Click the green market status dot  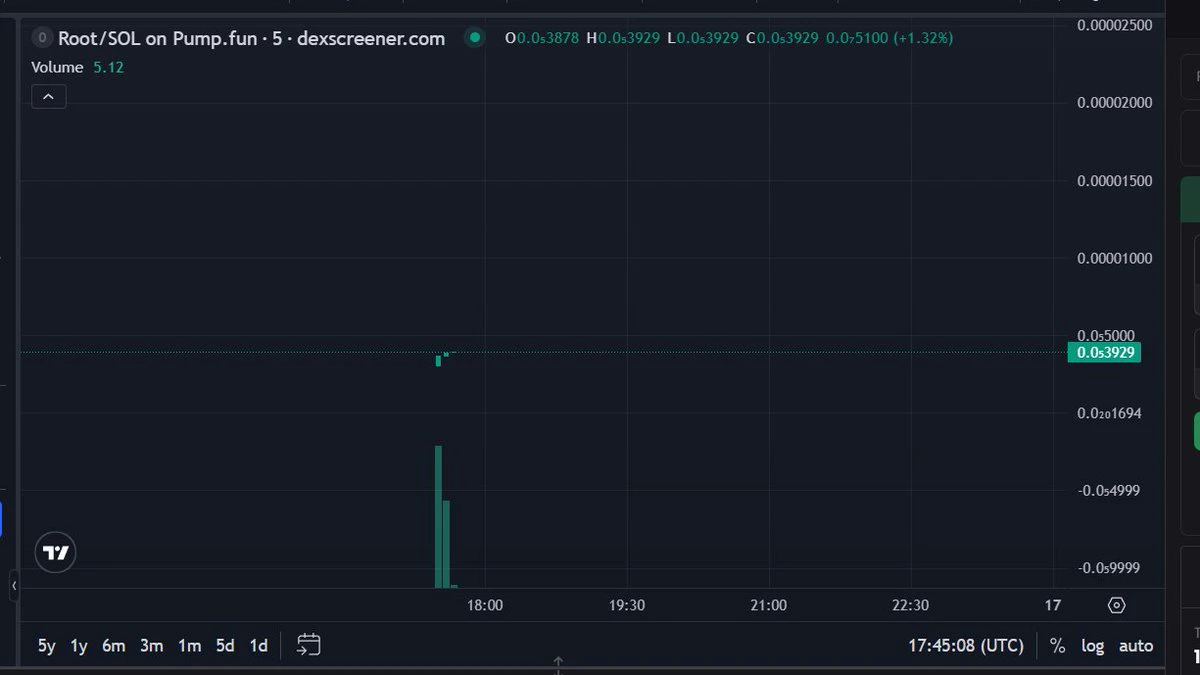[x=475, y=38]
